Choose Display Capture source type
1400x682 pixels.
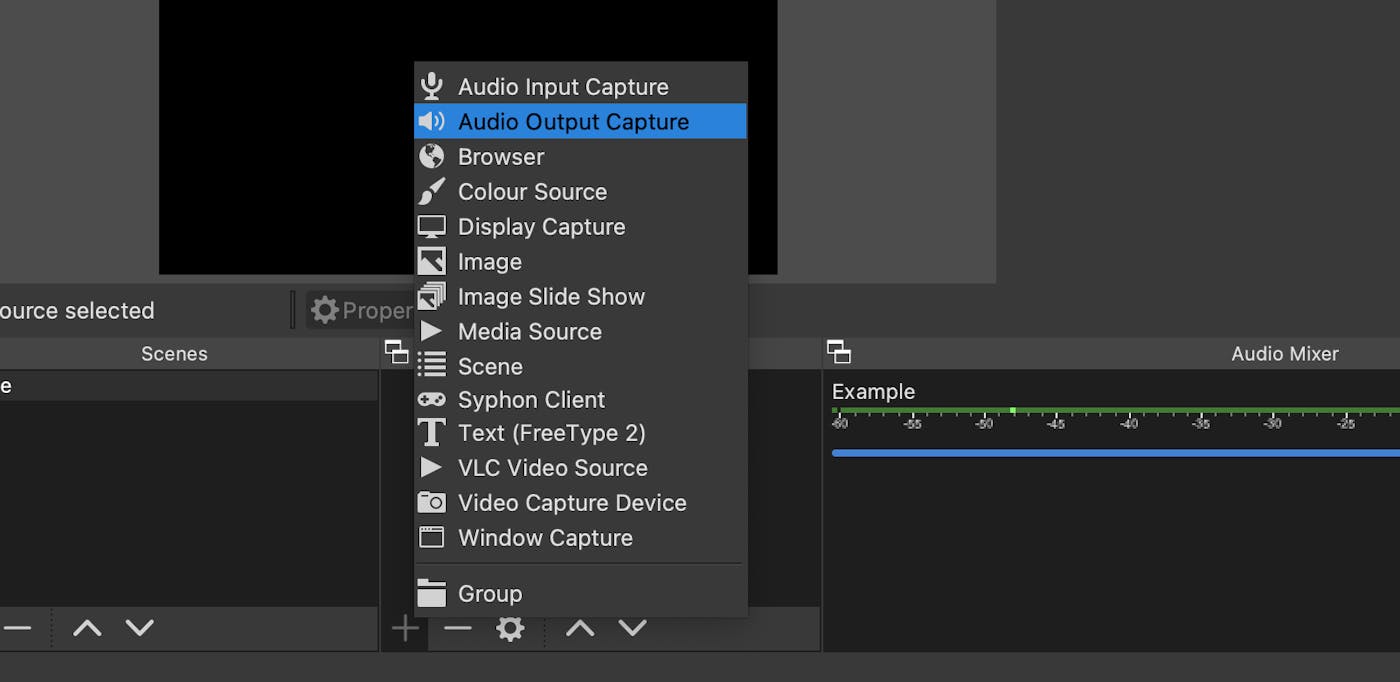coord(580,227)
